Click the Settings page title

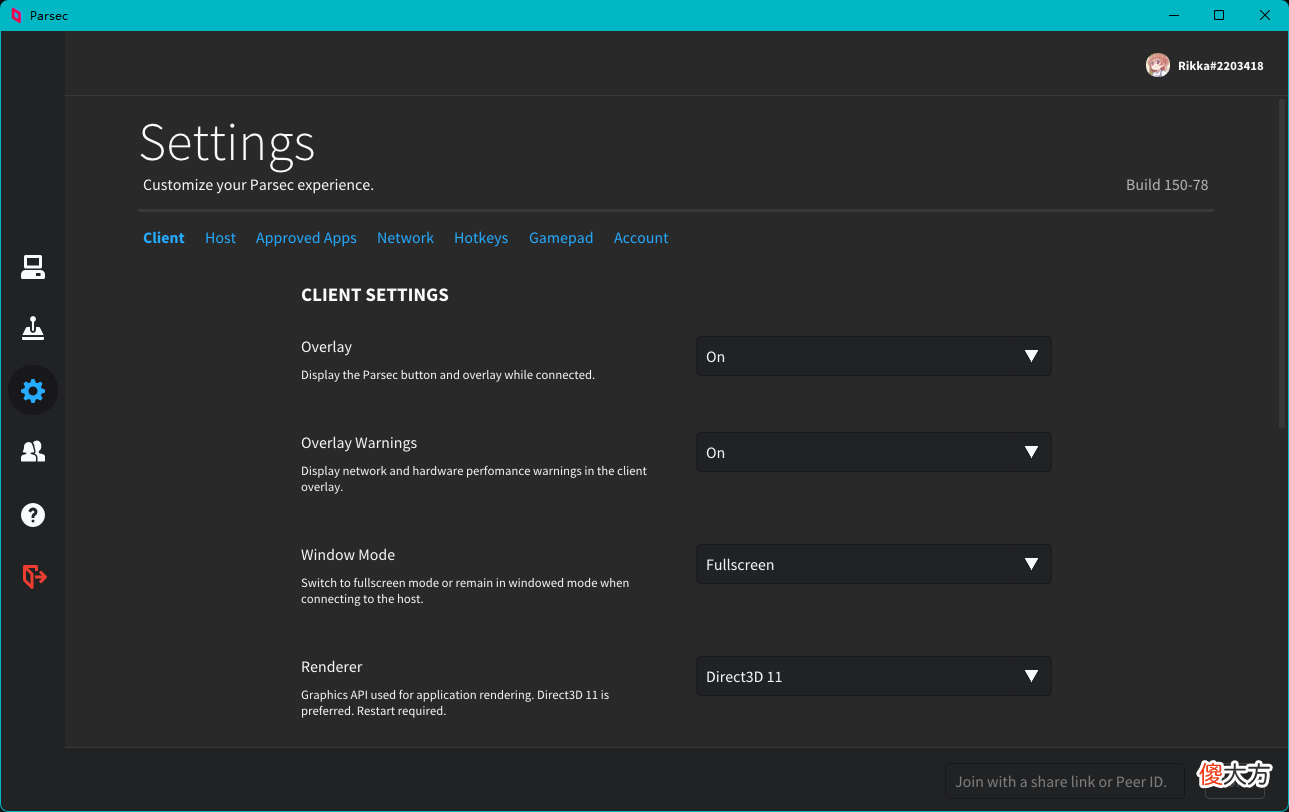227,143
